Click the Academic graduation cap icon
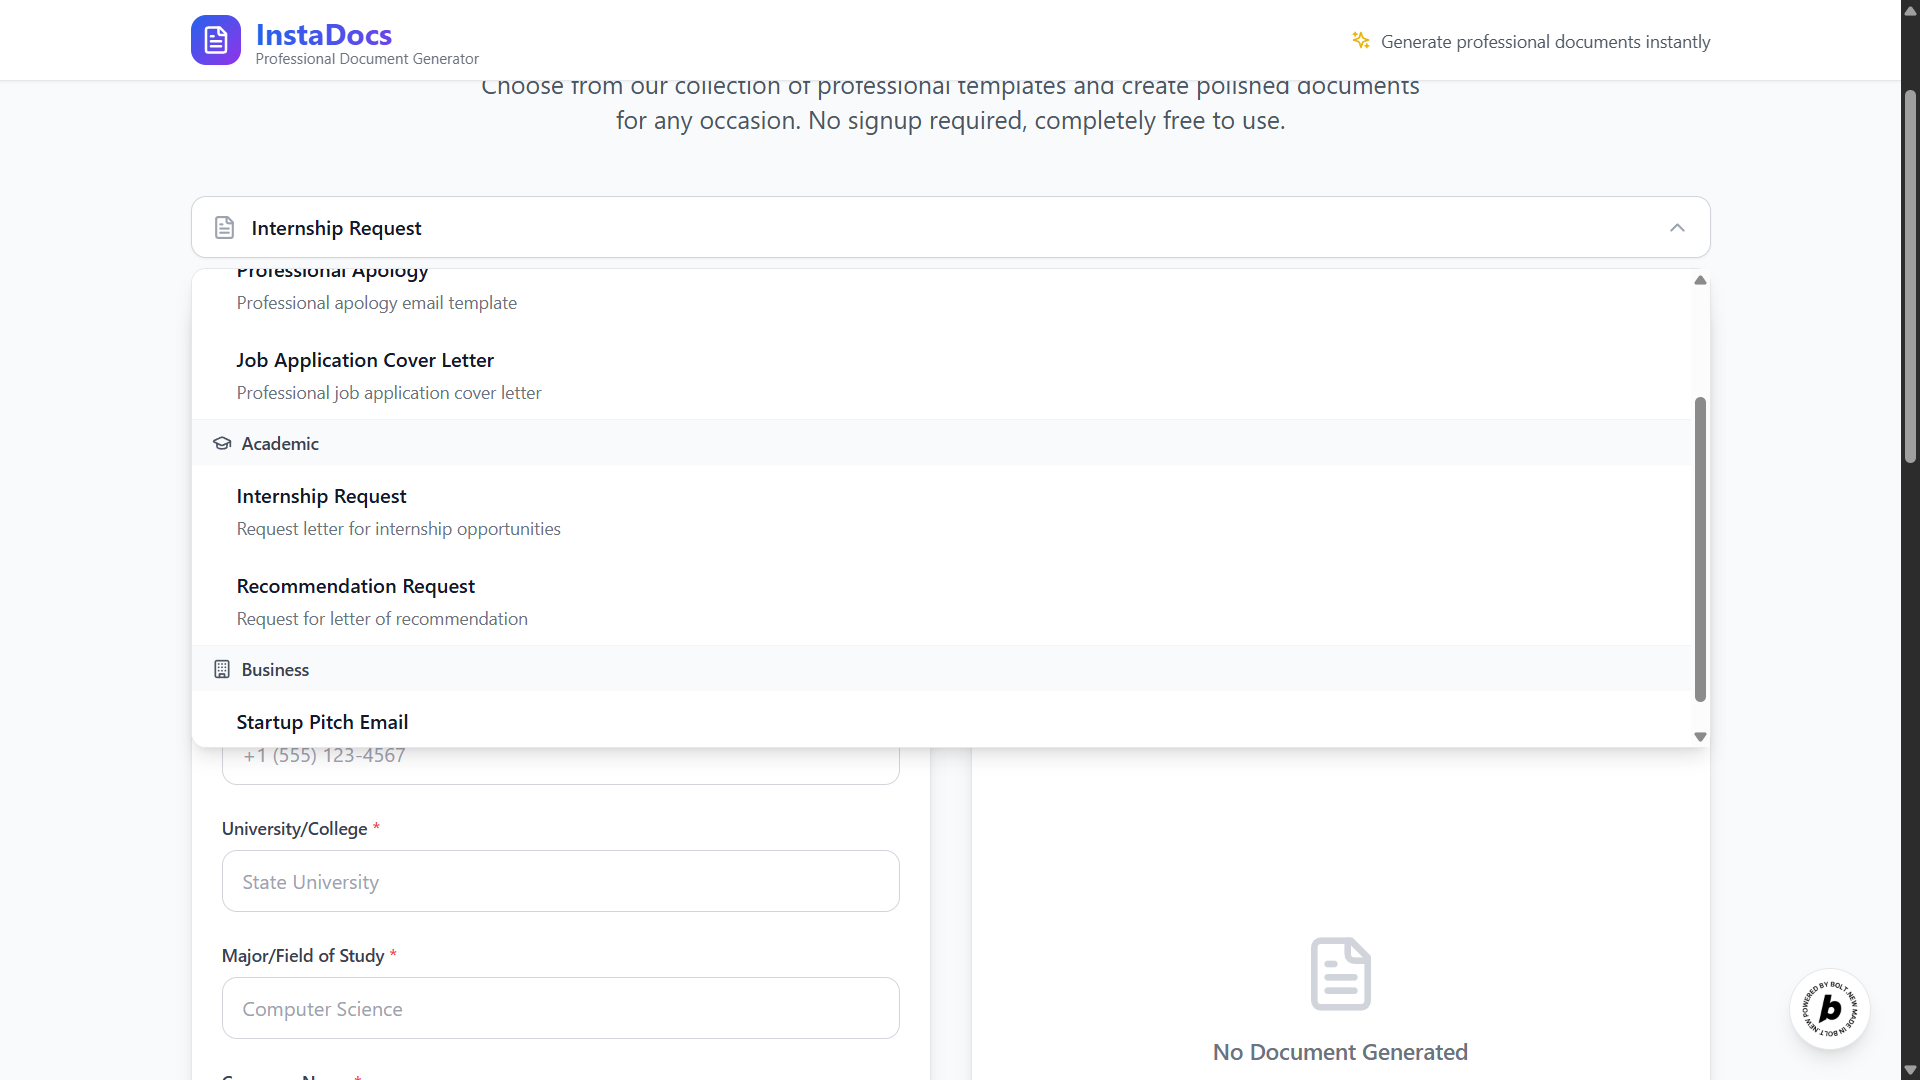This screenshot has width=1920, height=1080. pyautogui.click(x=222, y=443)
